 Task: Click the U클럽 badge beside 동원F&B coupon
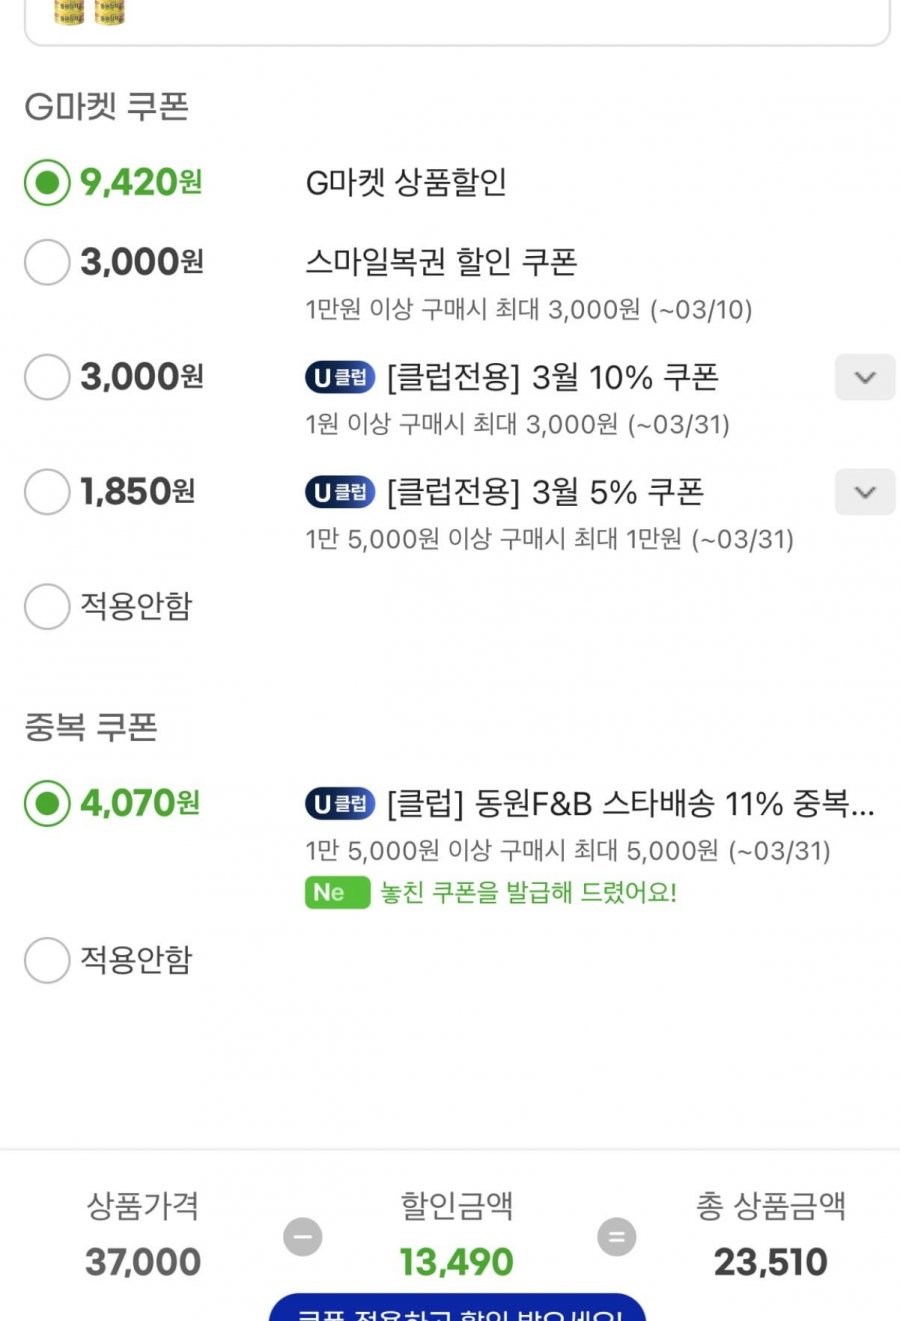click(x=340, y=803)
